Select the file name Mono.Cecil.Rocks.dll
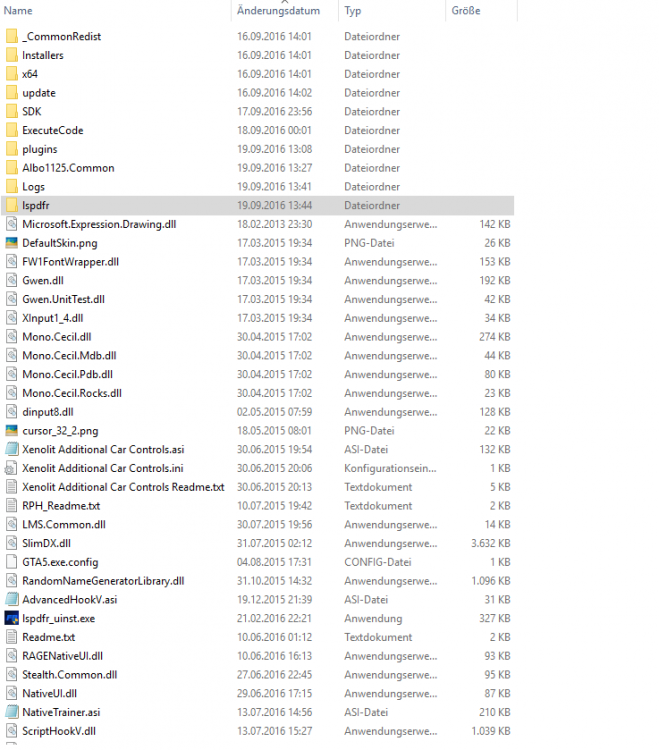Viewport: 659px width, 750px height. (72, 393)
